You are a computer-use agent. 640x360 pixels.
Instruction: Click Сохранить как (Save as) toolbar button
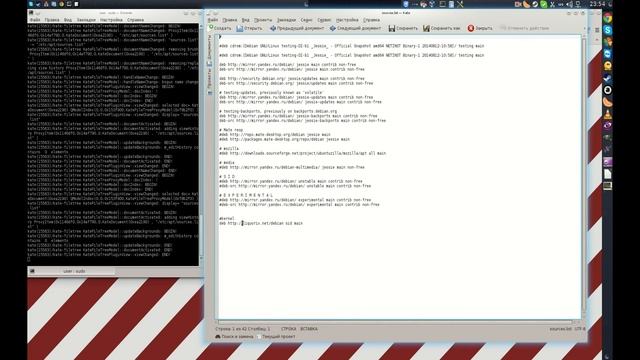tap(441, 28)
